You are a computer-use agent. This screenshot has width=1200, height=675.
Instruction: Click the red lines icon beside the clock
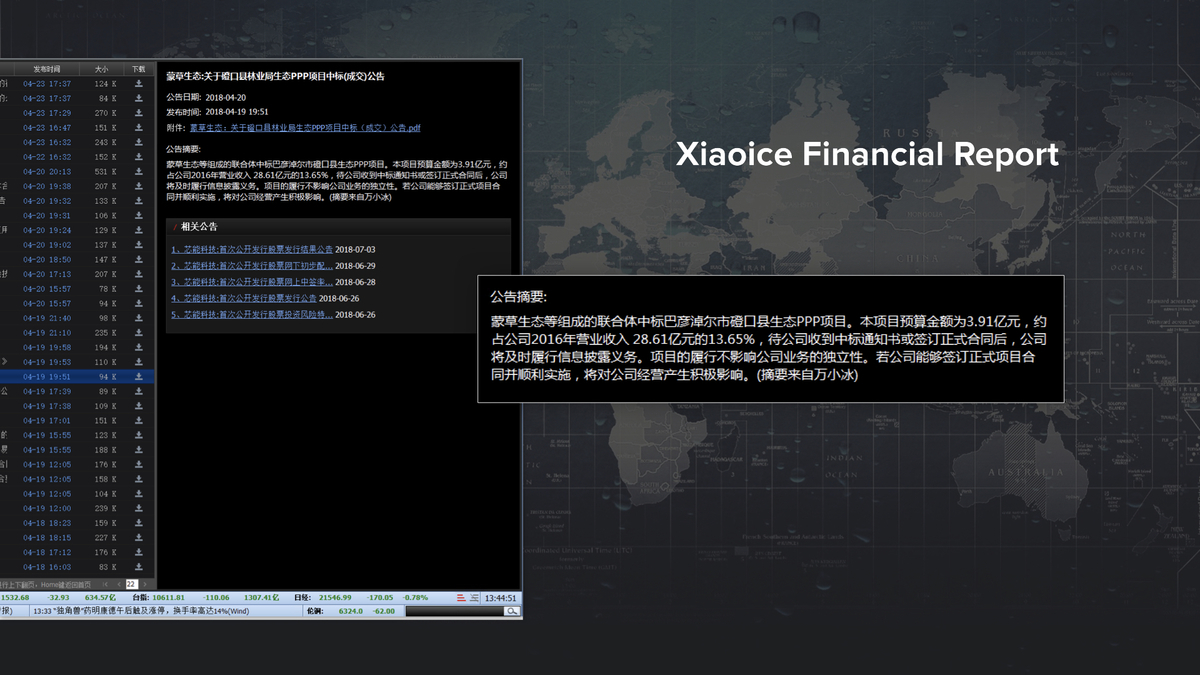[461, 597]
